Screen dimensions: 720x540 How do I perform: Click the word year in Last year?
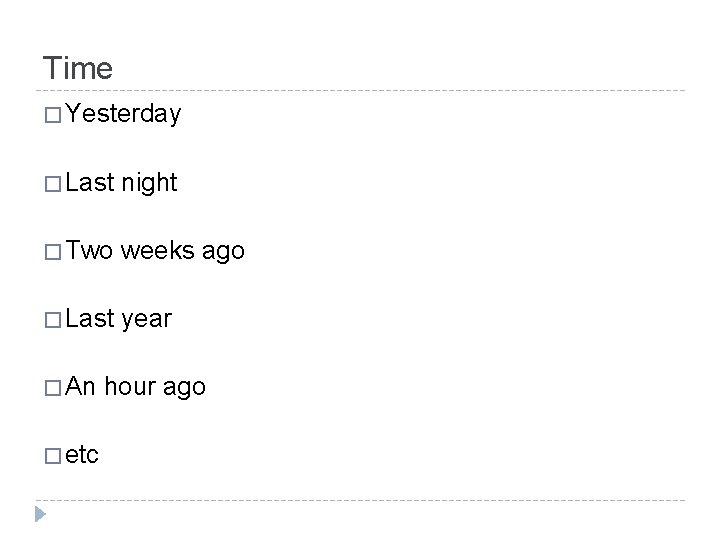click(x=145, y=320)
